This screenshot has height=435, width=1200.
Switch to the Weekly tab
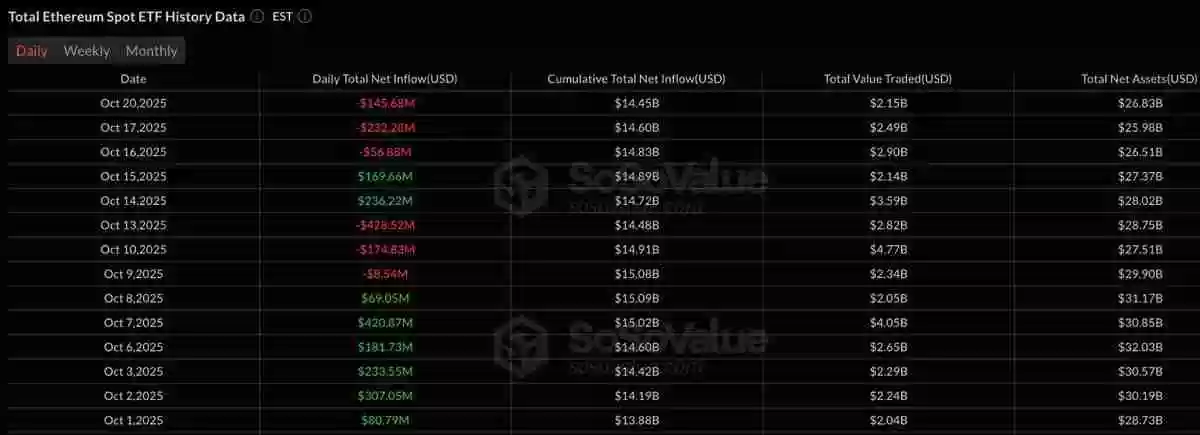(87, 51)
